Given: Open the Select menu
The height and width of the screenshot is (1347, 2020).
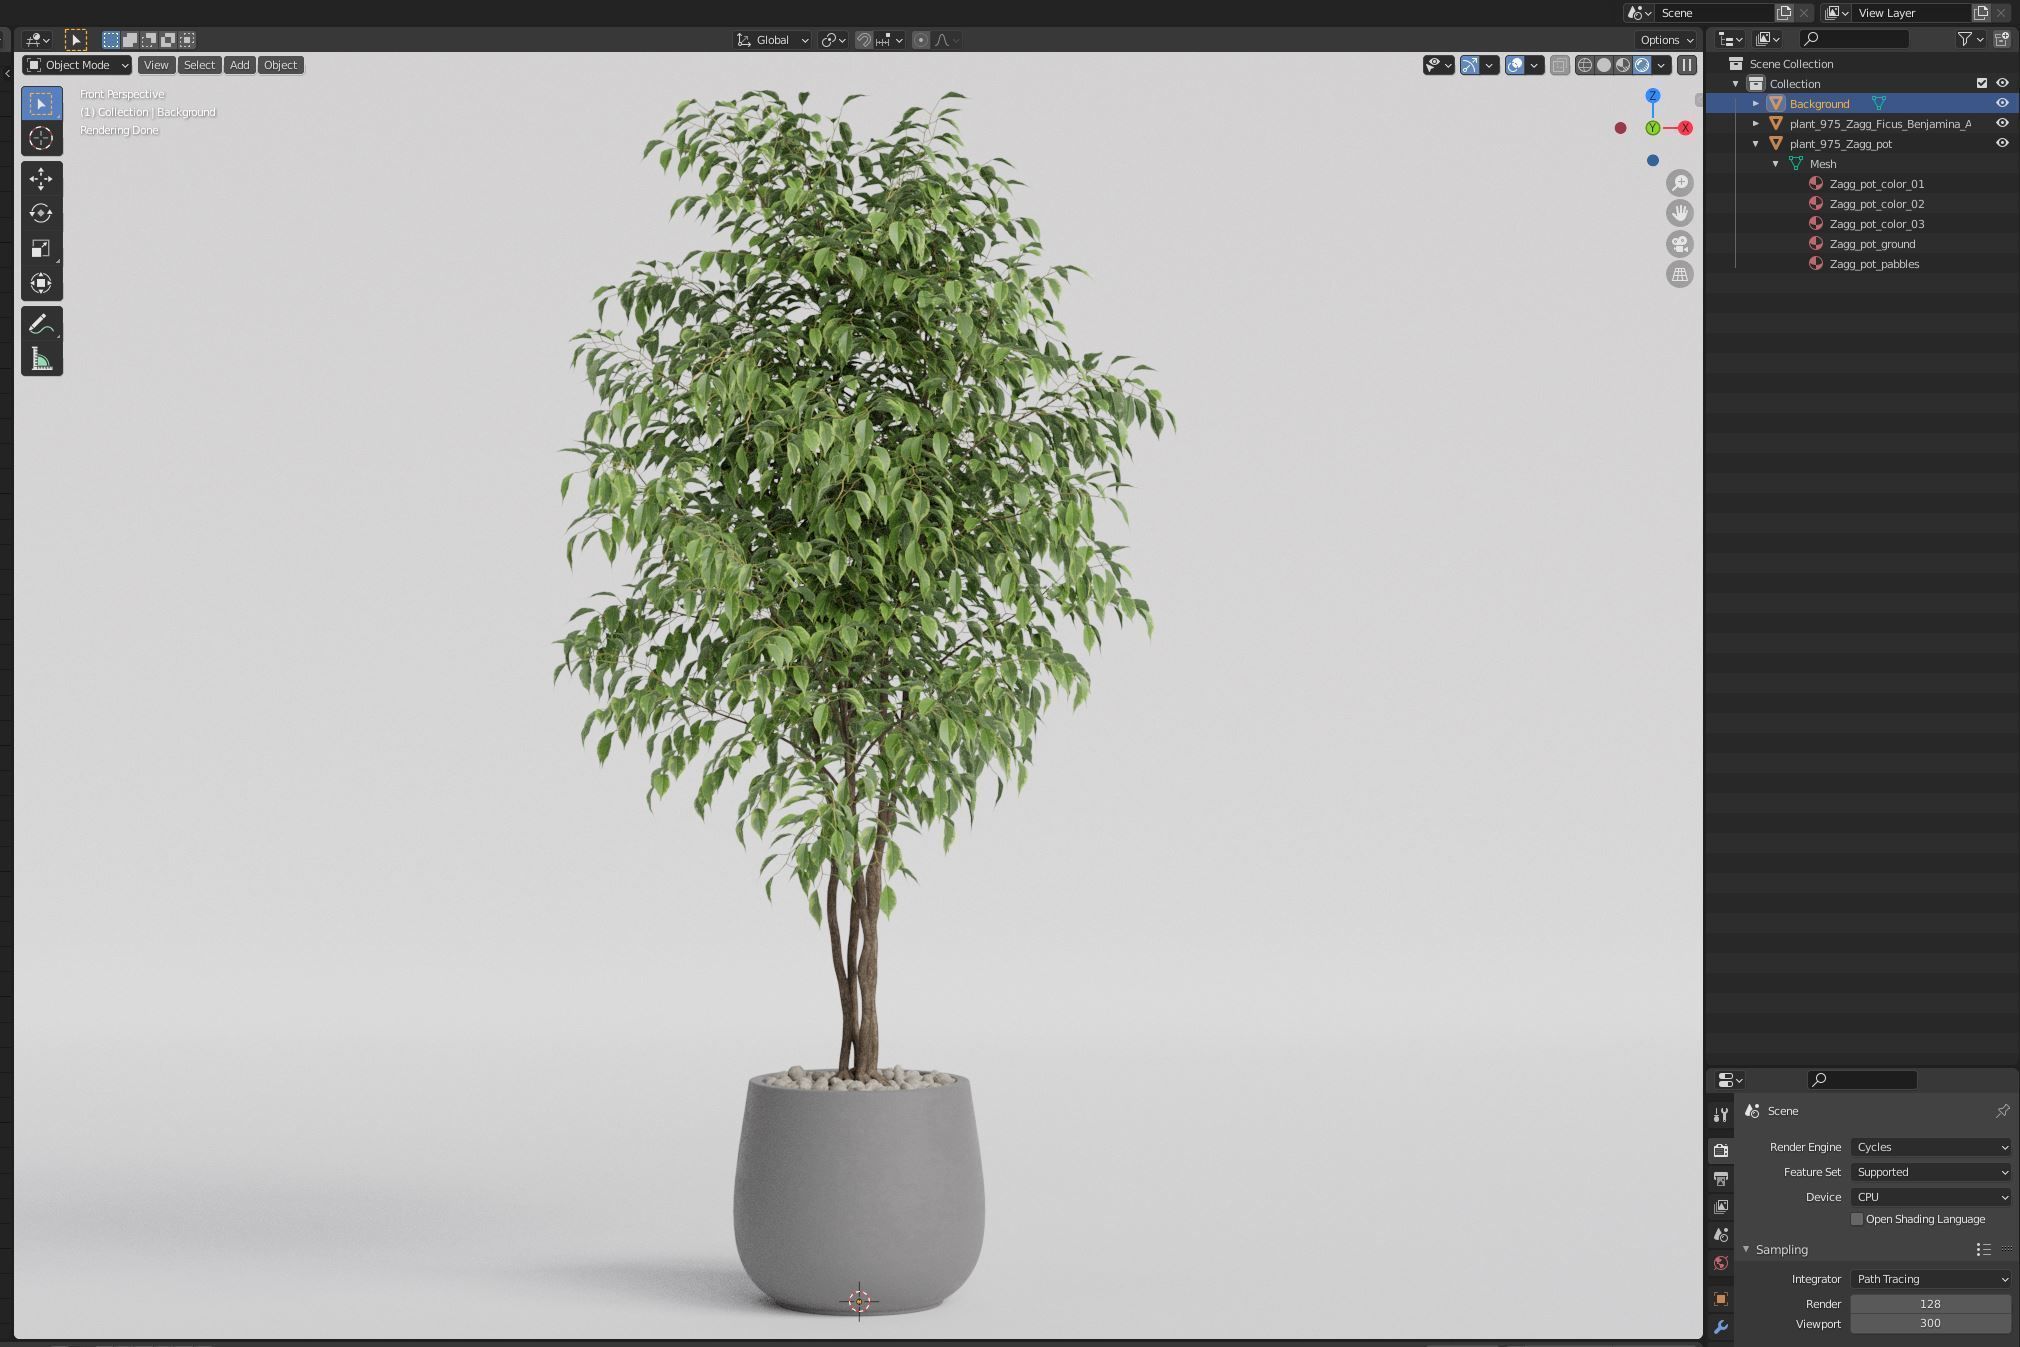Looking at the screenshot, I should pyautogui.click(x=199, y=65).
